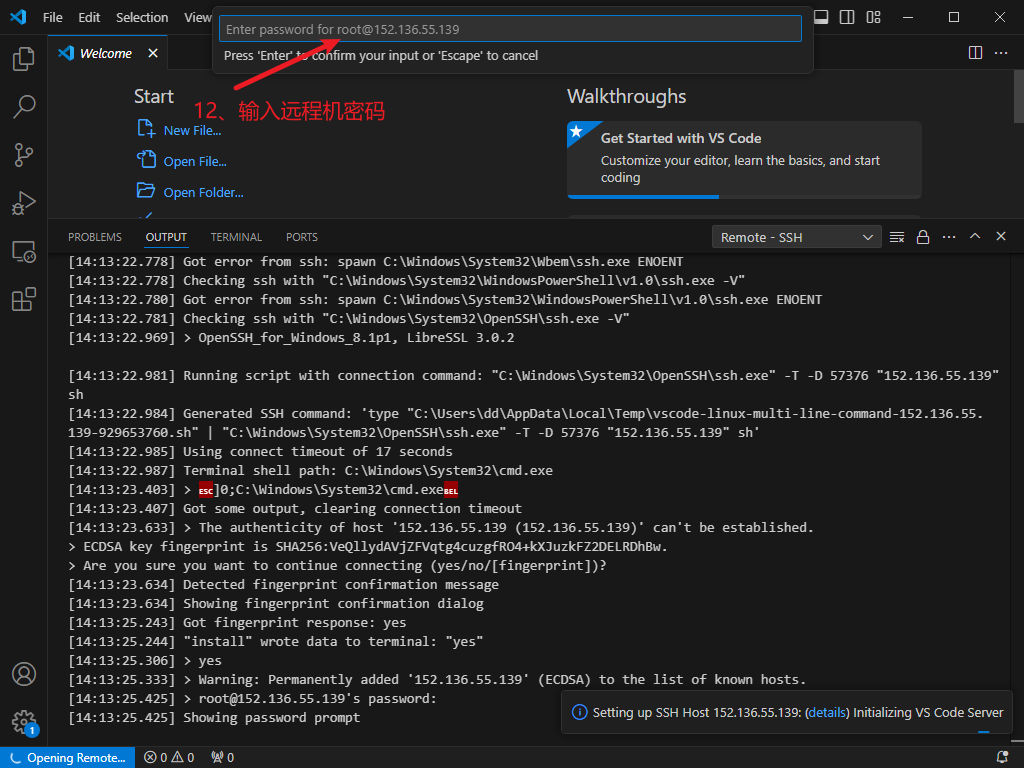This screenshot has height=768, width=1024.
Task: Switch to the PORTS tab
Action: 302,237
